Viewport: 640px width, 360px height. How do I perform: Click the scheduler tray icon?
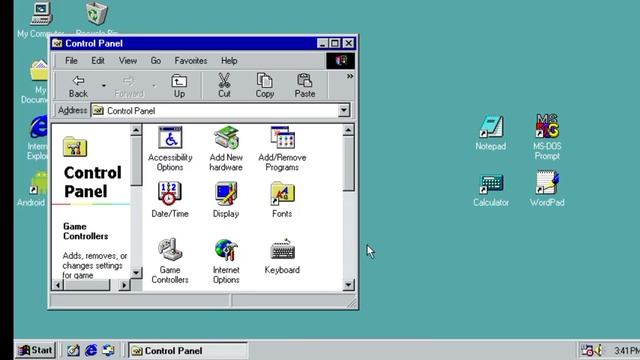587,350
